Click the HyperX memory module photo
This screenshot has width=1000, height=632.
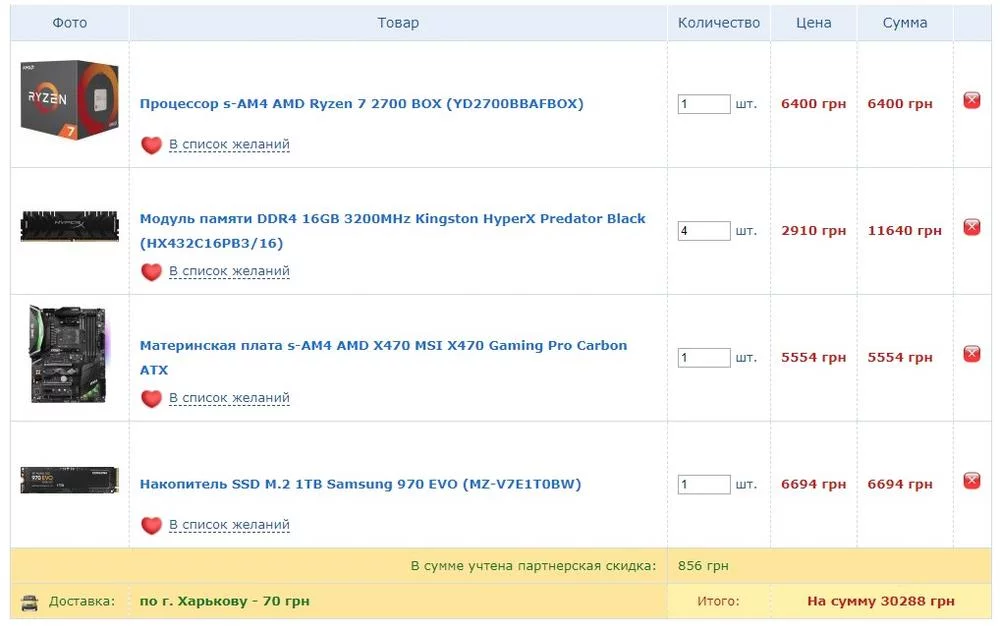(x=70, y=226)
